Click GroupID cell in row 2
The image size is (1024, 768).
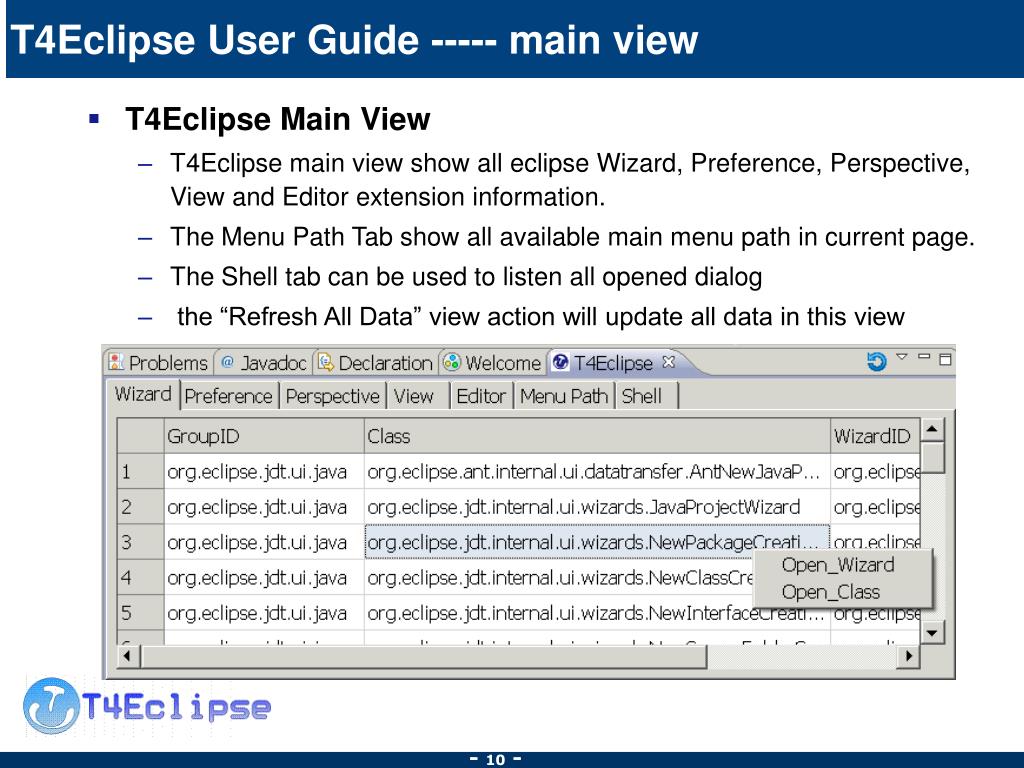click(x=263, y=507)
